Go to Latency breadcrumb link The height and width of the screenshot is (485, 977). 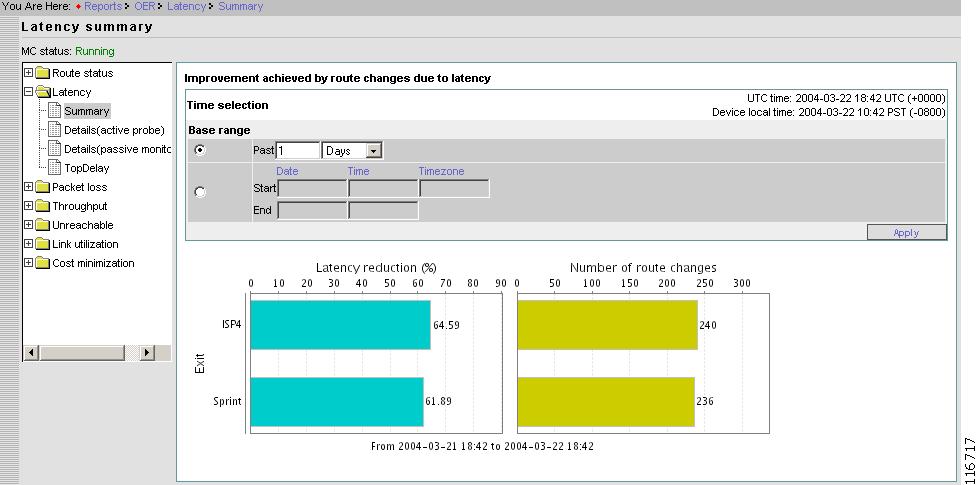click(x=186, y=6)
